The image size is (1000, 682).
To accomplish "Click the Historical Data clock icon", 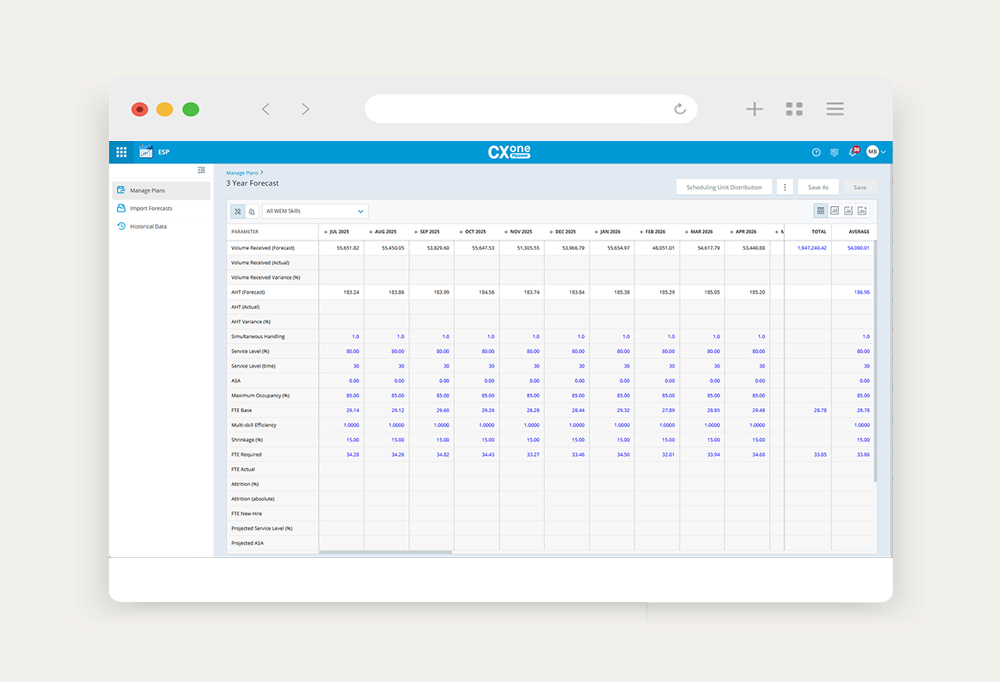I will tap(120, 226).
